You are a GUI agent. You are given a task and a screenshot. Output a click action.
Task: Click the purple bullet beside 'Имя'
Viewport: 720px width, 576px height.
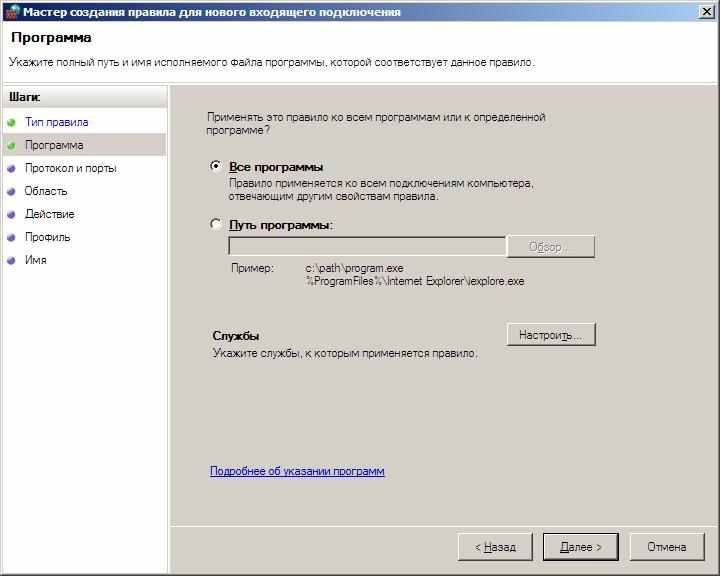tap(11, 260)
